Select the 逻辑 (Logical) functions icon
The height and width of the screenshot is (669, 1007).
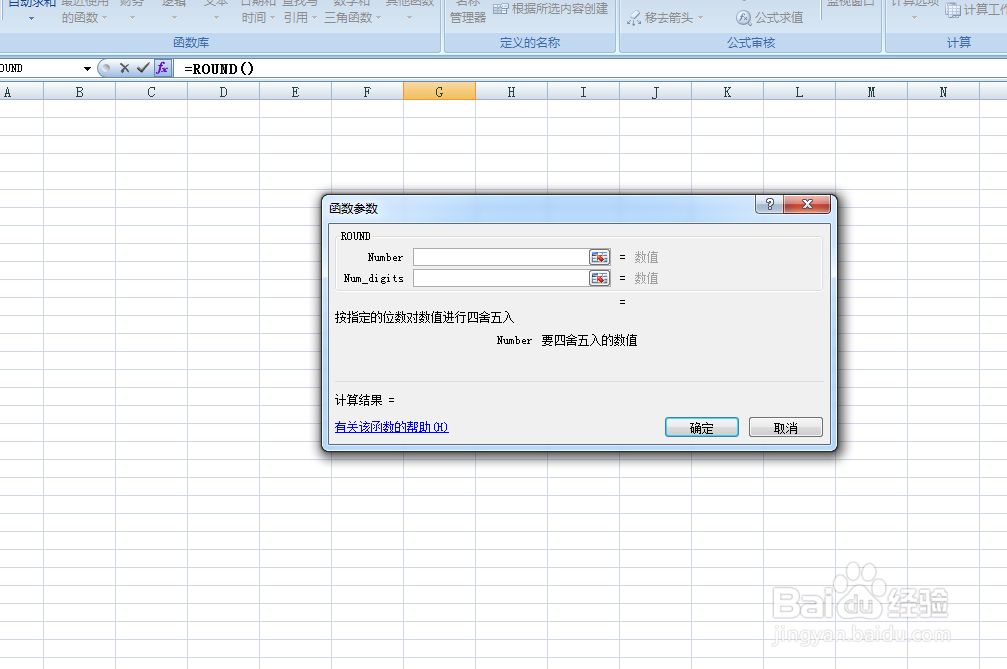pyautogui.click(x=173, y=10)
